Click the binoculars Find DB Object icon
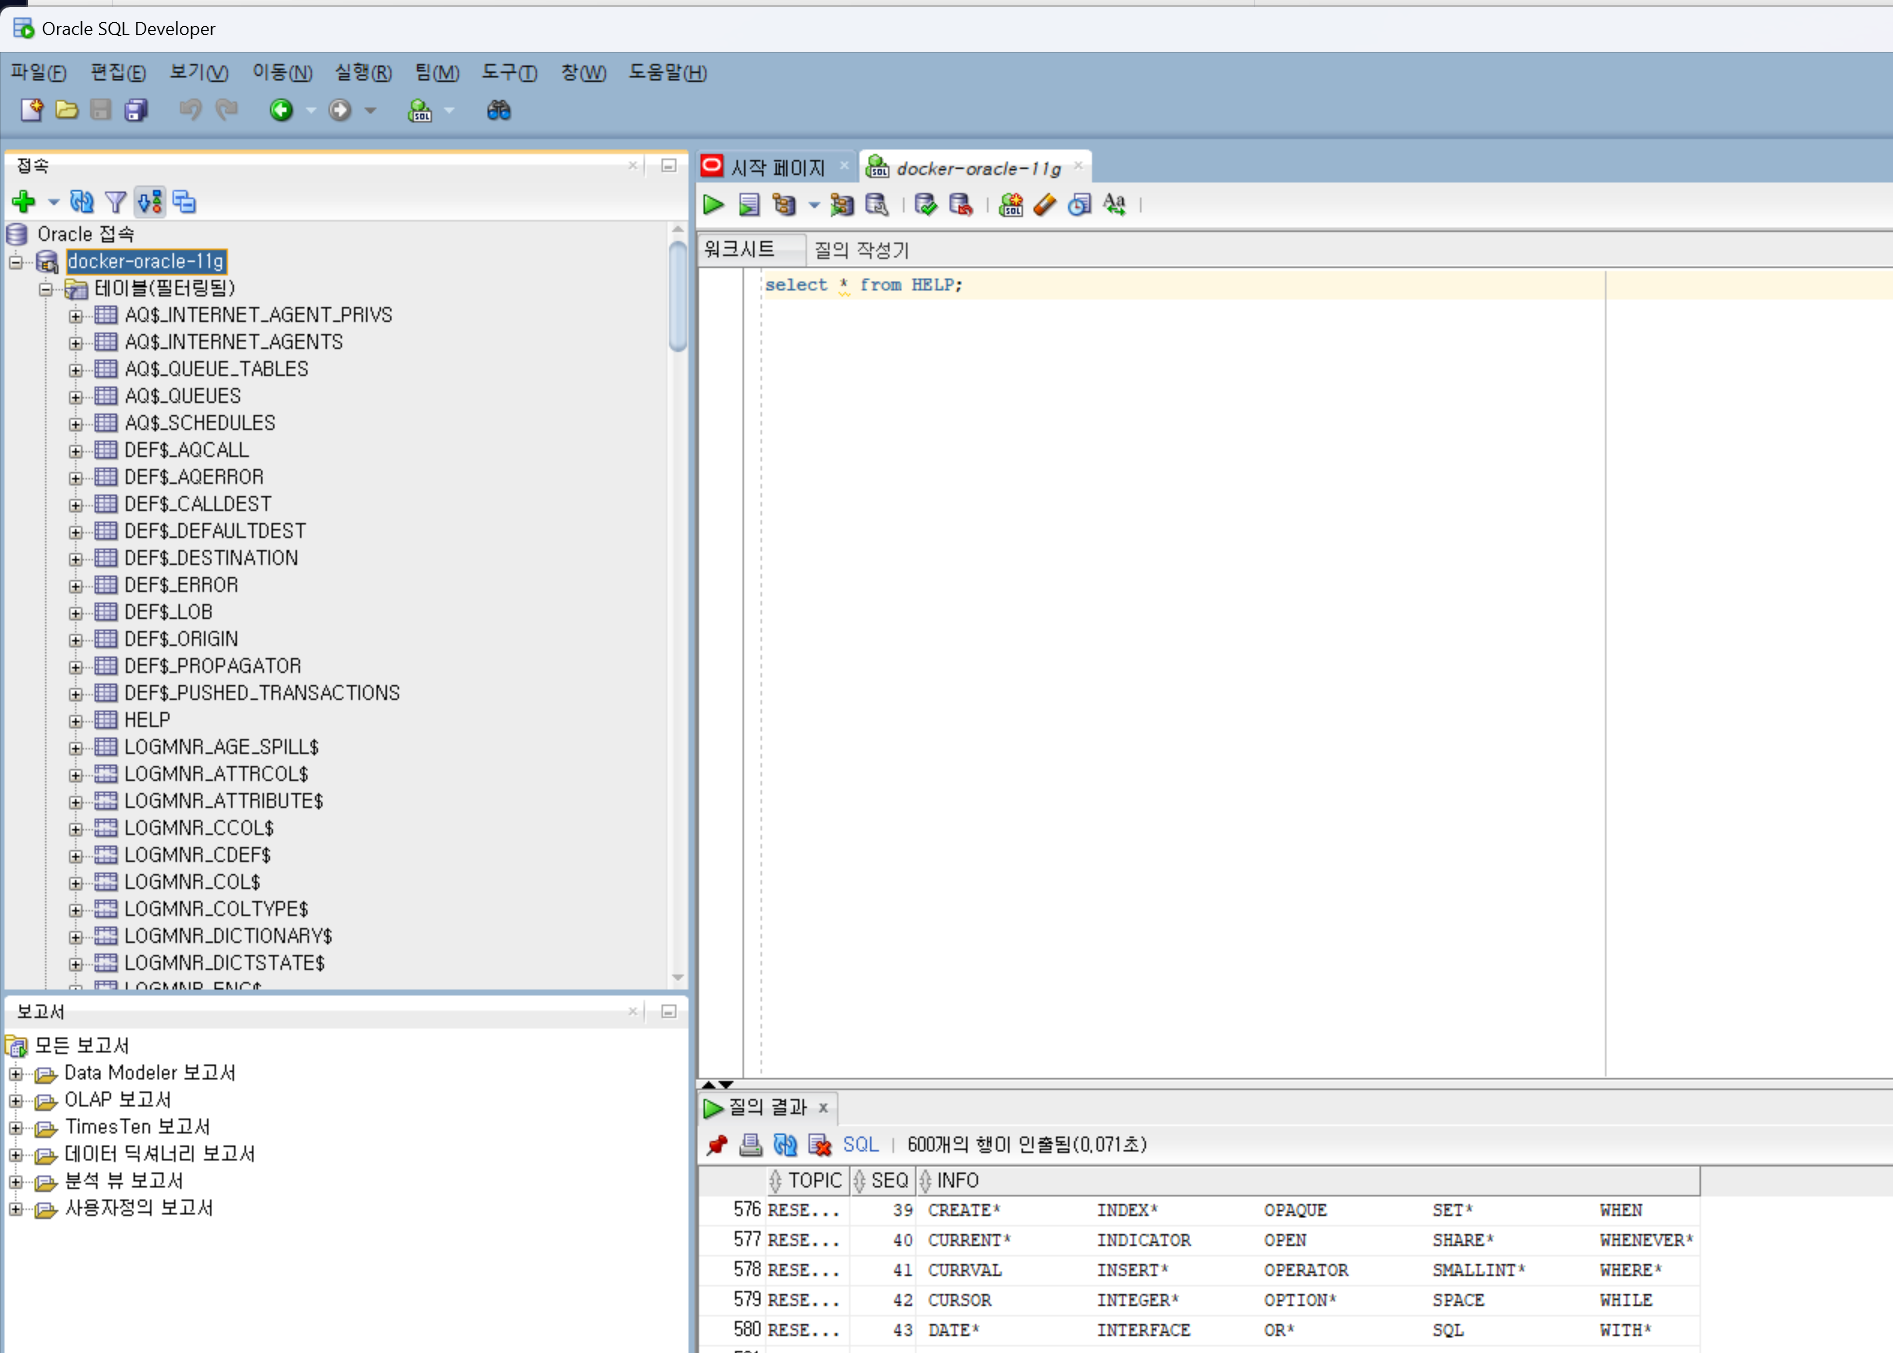 (x=498, y=110)
